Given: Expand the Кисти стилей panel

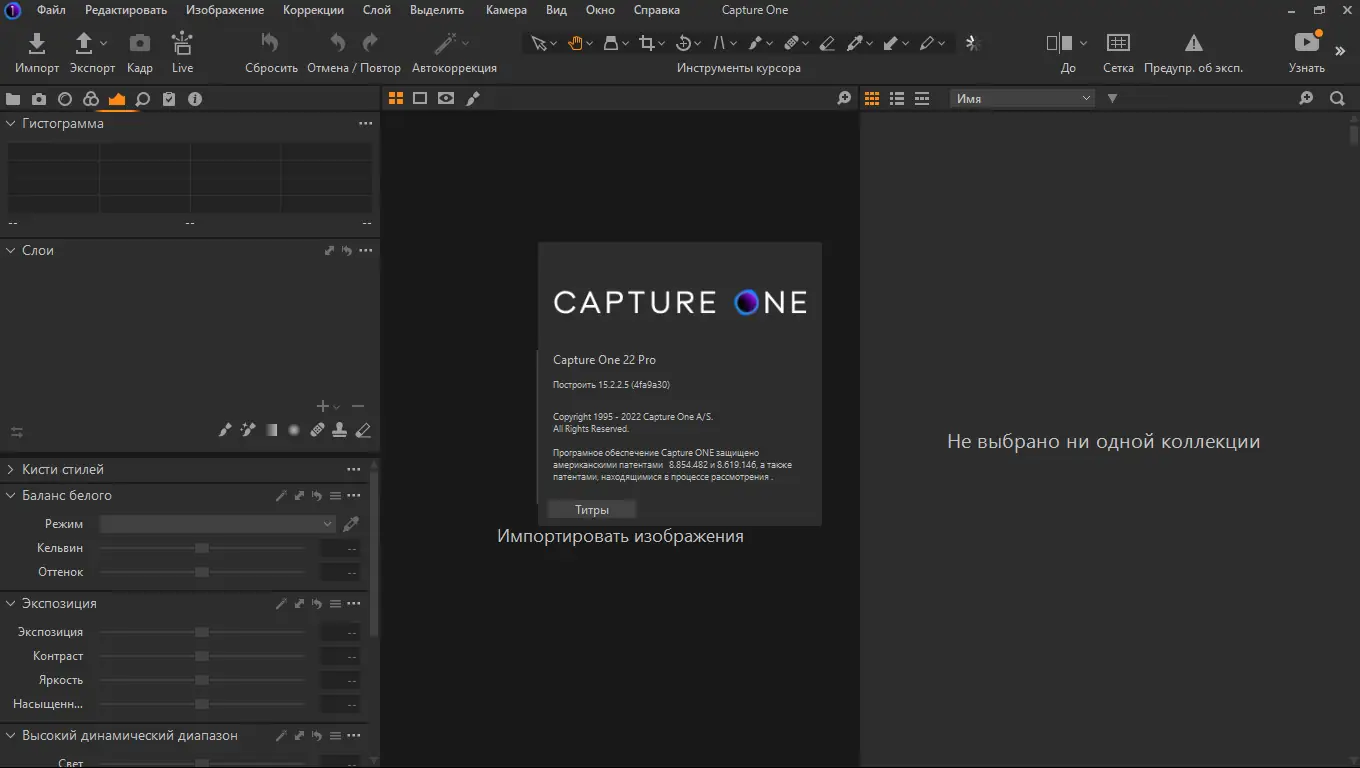Looking at the screenshot, I should (x=10, y=469).
